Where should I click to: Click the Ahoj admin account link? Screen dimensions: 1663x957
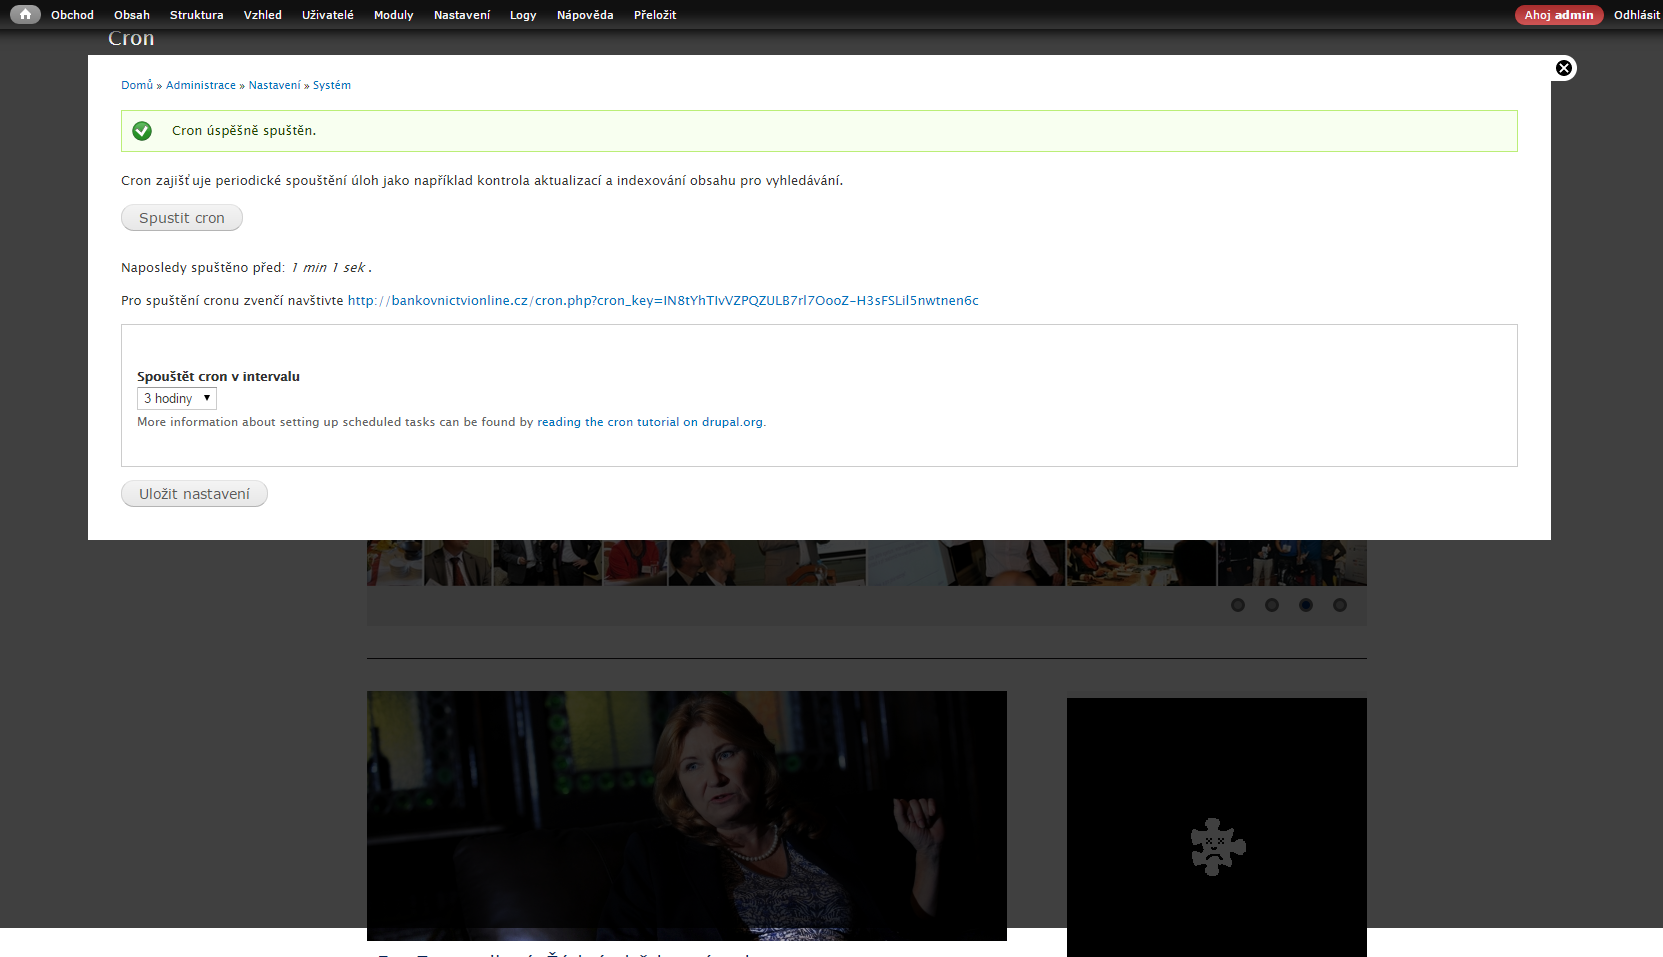[x=1559, y=15]
